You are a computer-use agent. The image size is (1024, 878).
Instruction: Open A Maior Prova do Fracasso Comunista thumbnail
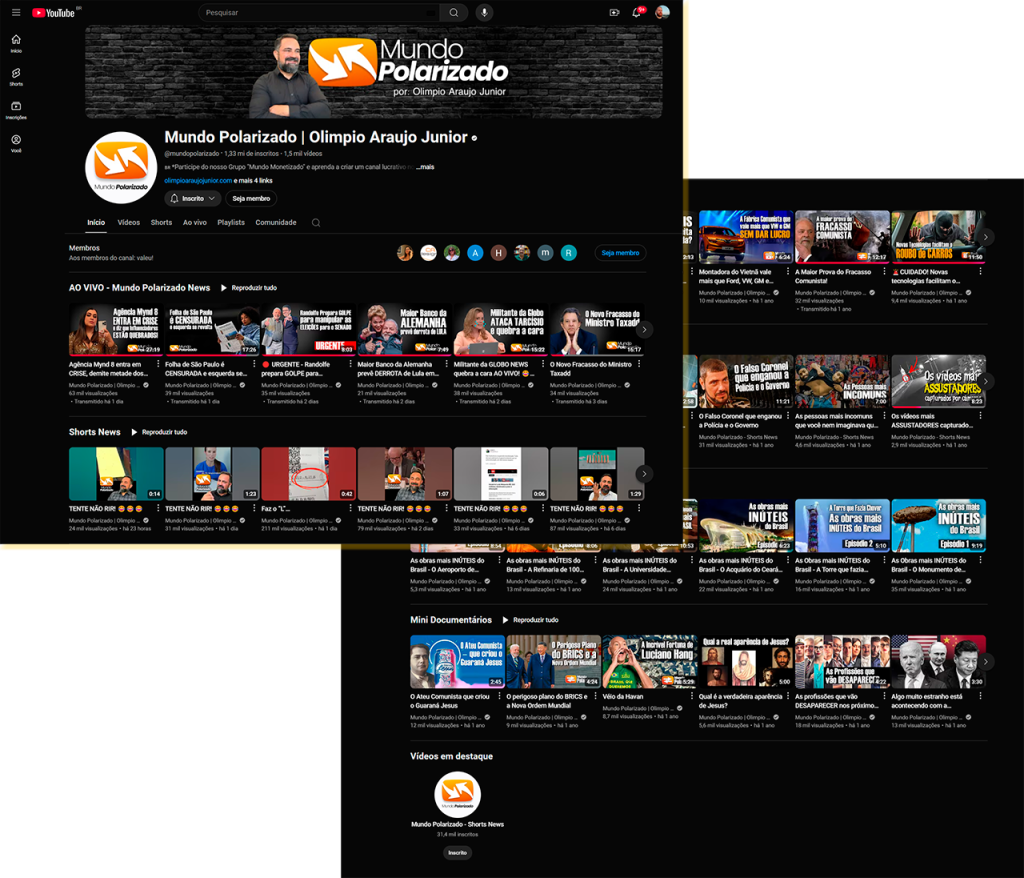coord(842,236)
